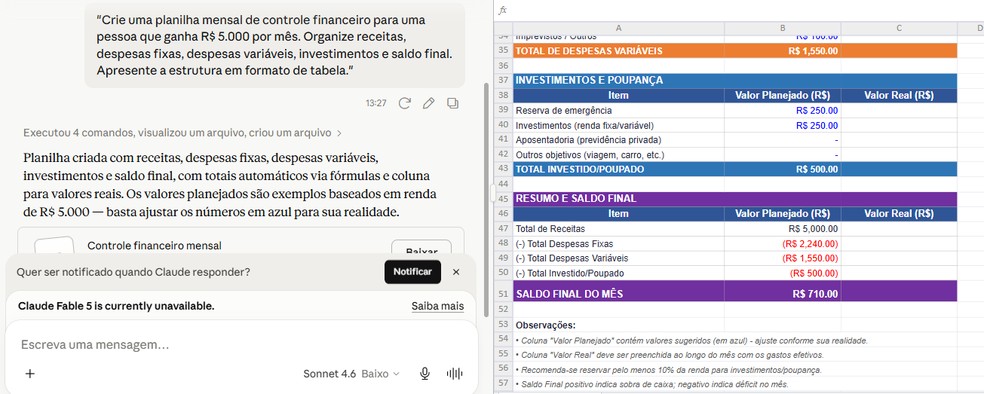This screenshot has height=394, width=984.
Task: Click cell 'TOTAL DE DESPESAS VARIÁVEIS'
Action: 619,51
